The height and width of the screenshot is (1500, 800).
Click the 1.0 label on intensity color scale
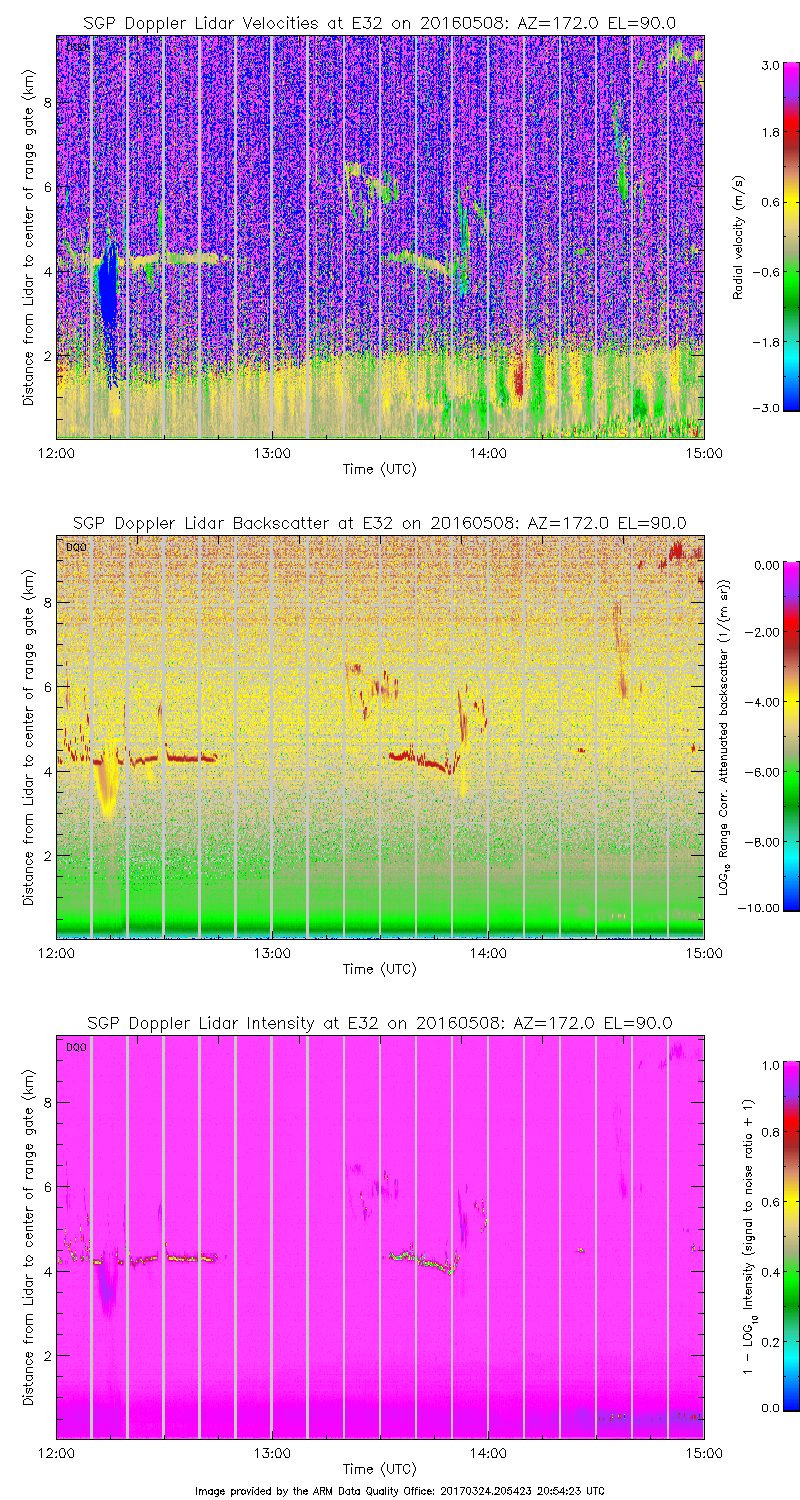pos(767,1065)
